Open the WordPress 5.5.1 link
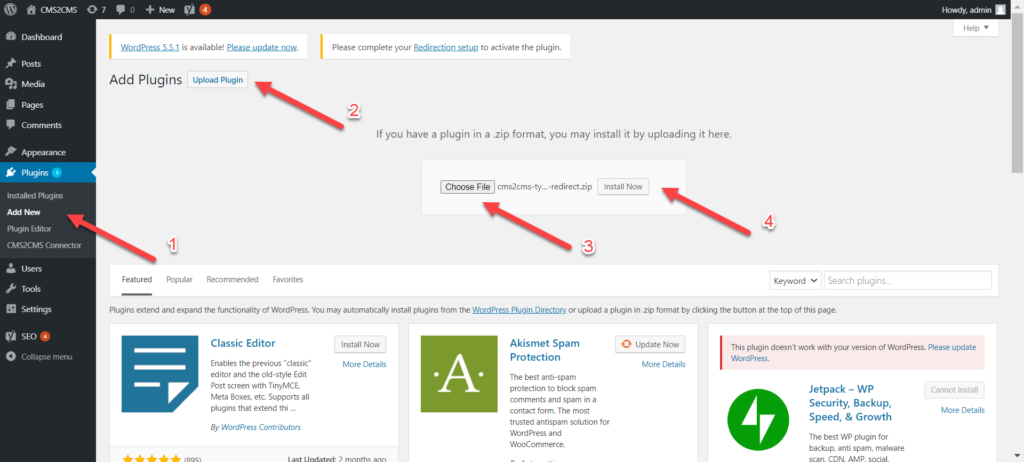Image resolution: width=1024 pixels, height=462 pixels. click(150, 47)
